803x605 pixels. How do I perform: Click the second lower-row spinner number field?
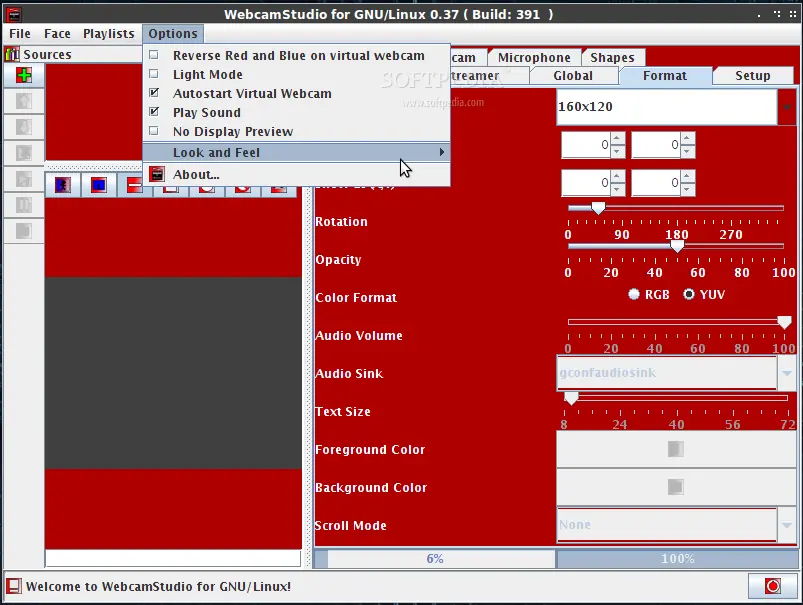(657, 183)
